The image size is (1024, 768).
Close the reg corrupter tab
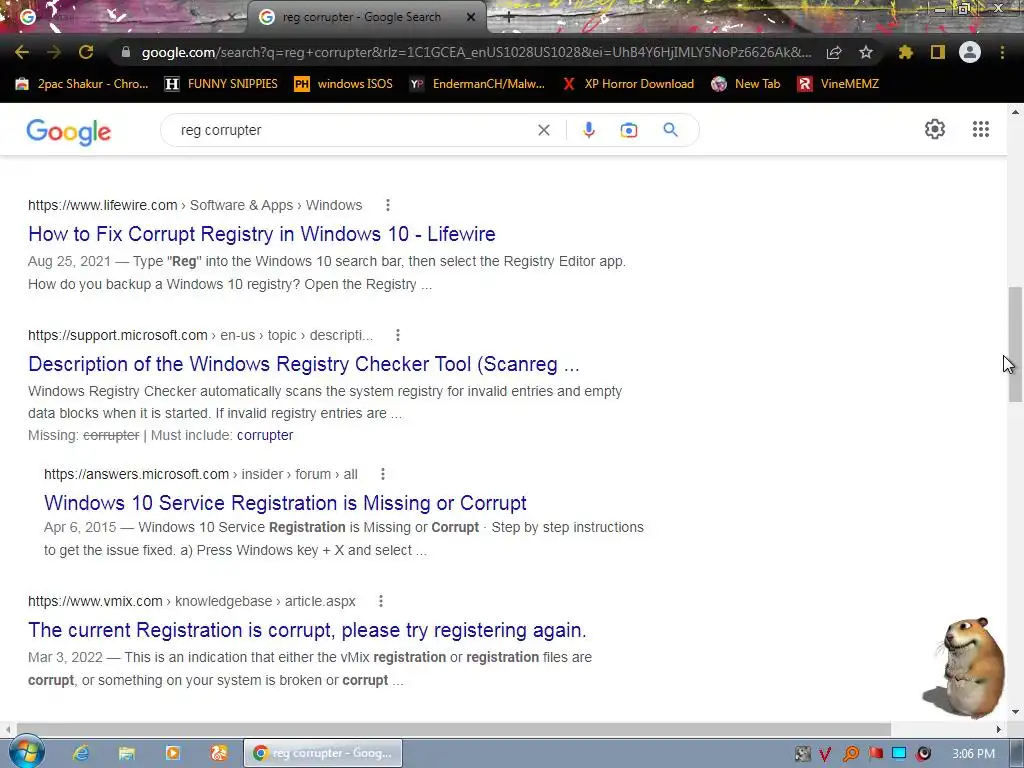click(x=471, y=17)
